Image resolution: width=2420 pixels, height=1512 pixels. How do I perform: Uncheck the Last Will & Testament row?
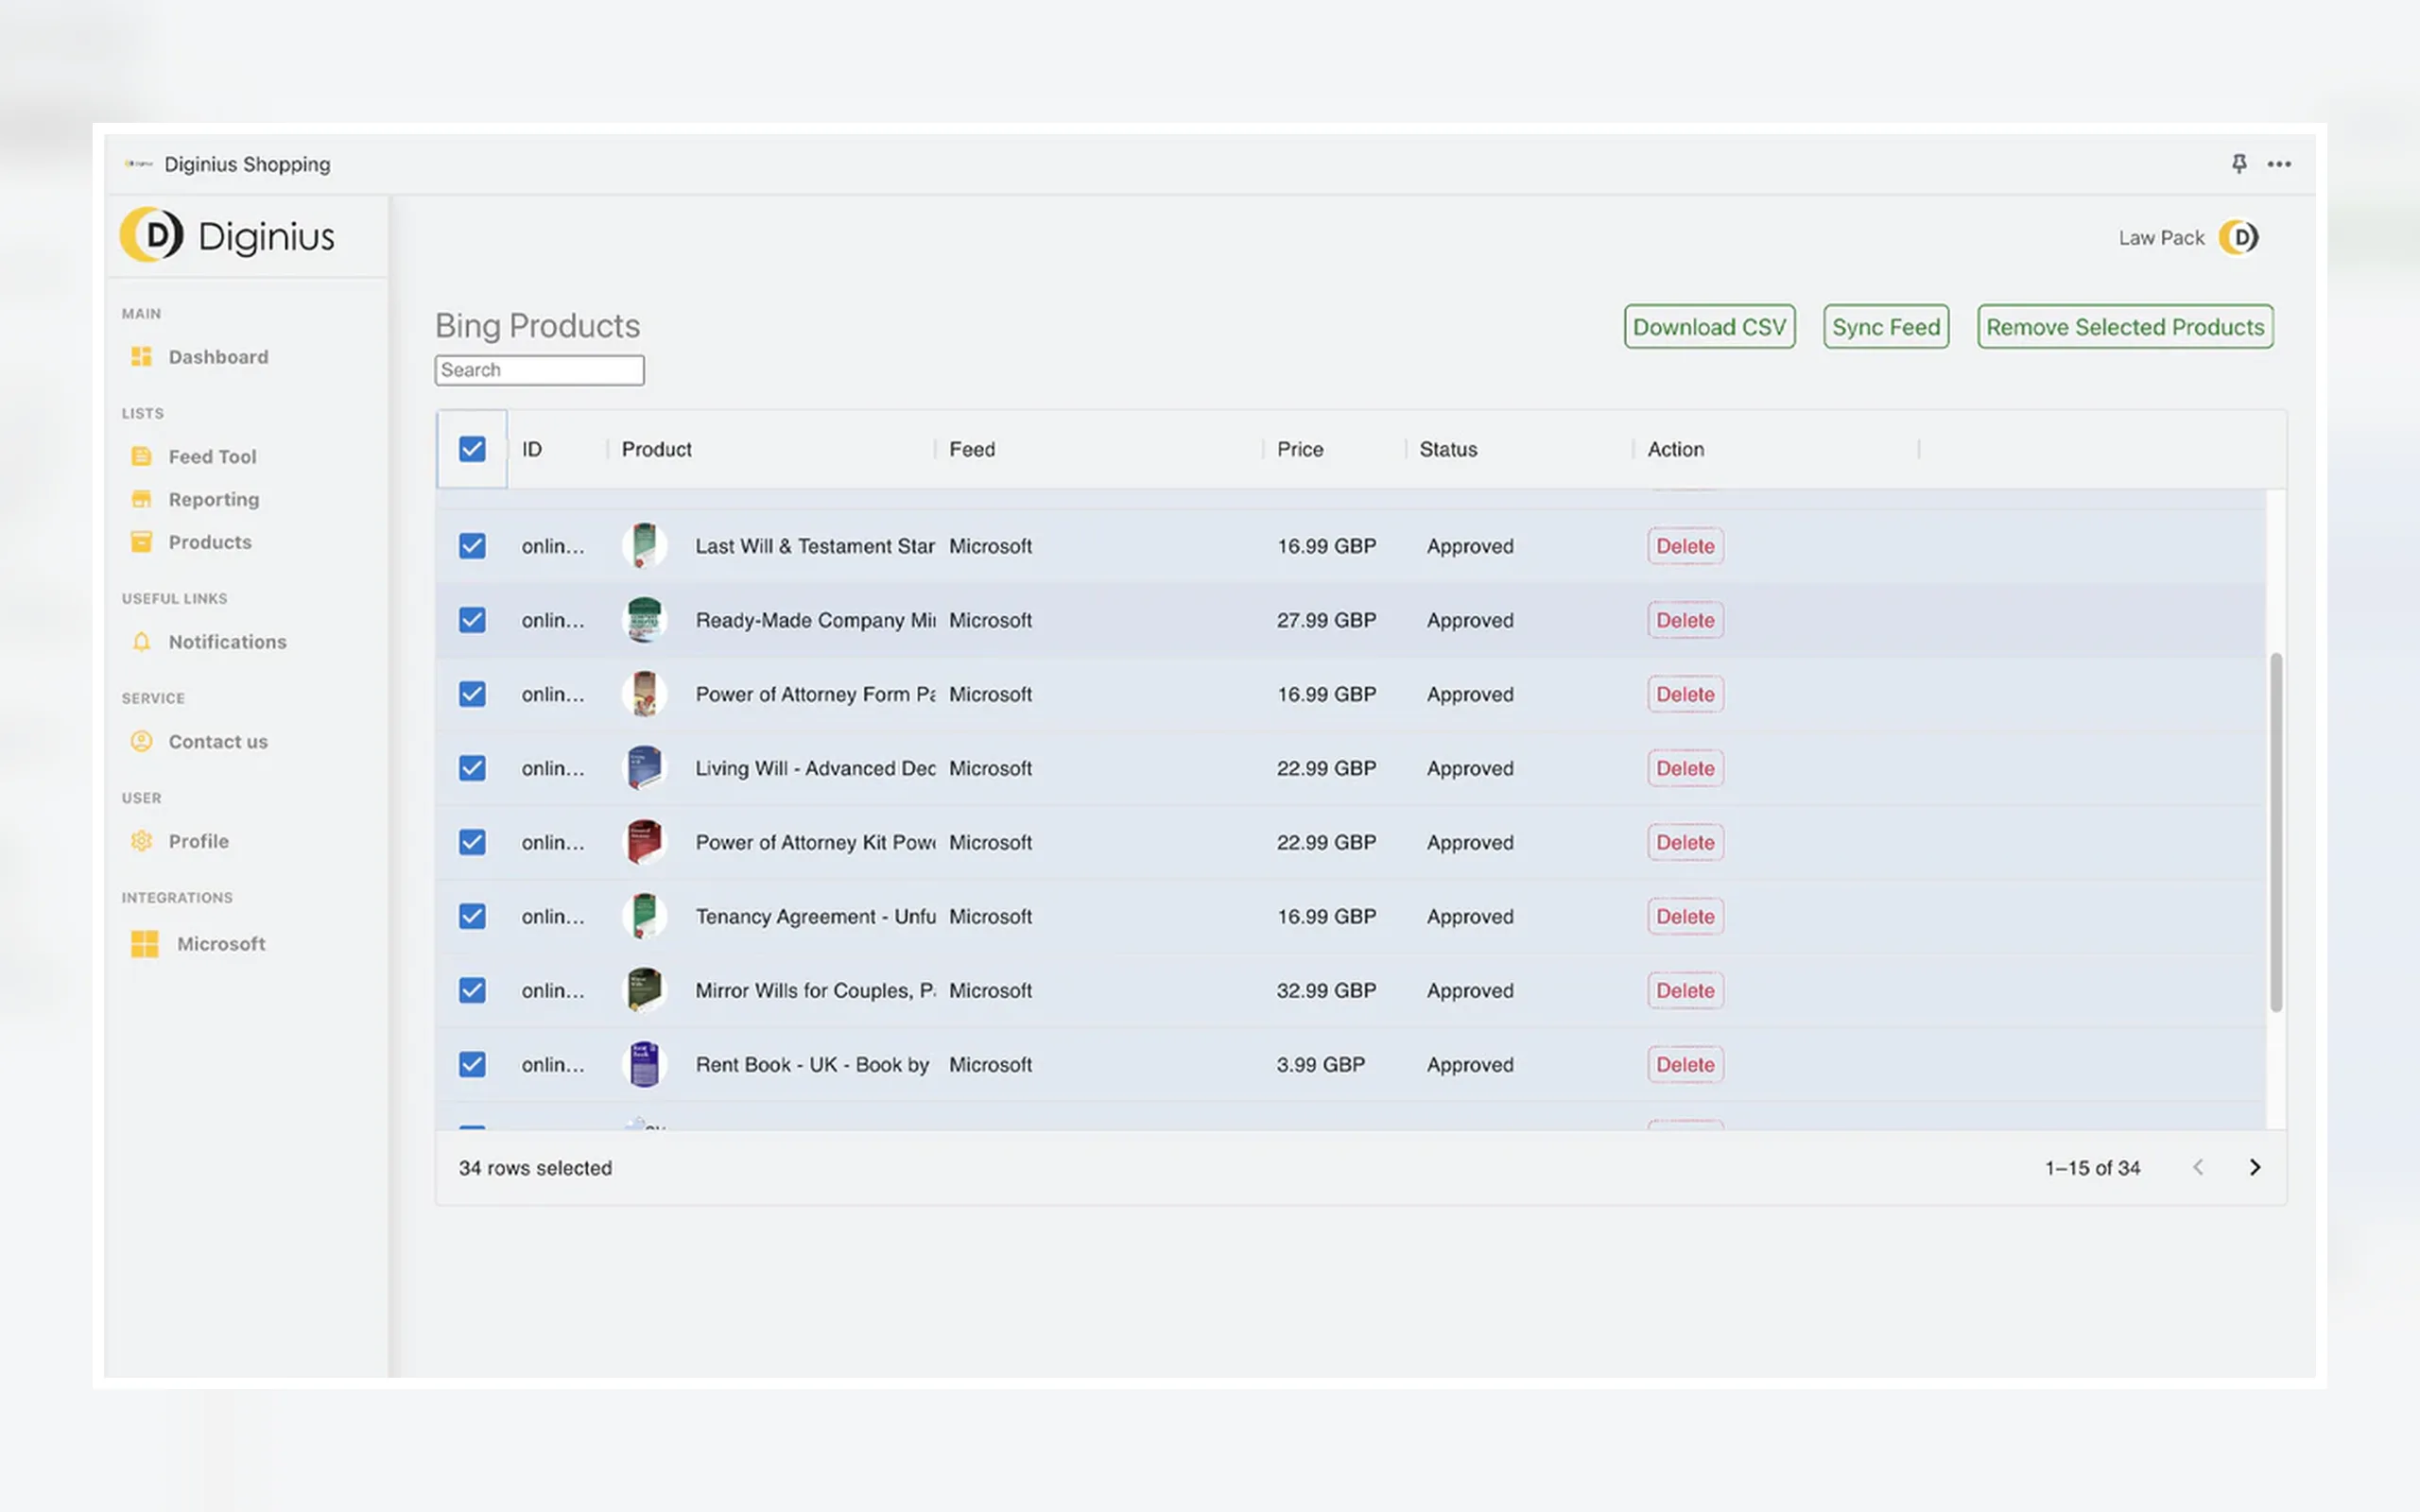472,546
